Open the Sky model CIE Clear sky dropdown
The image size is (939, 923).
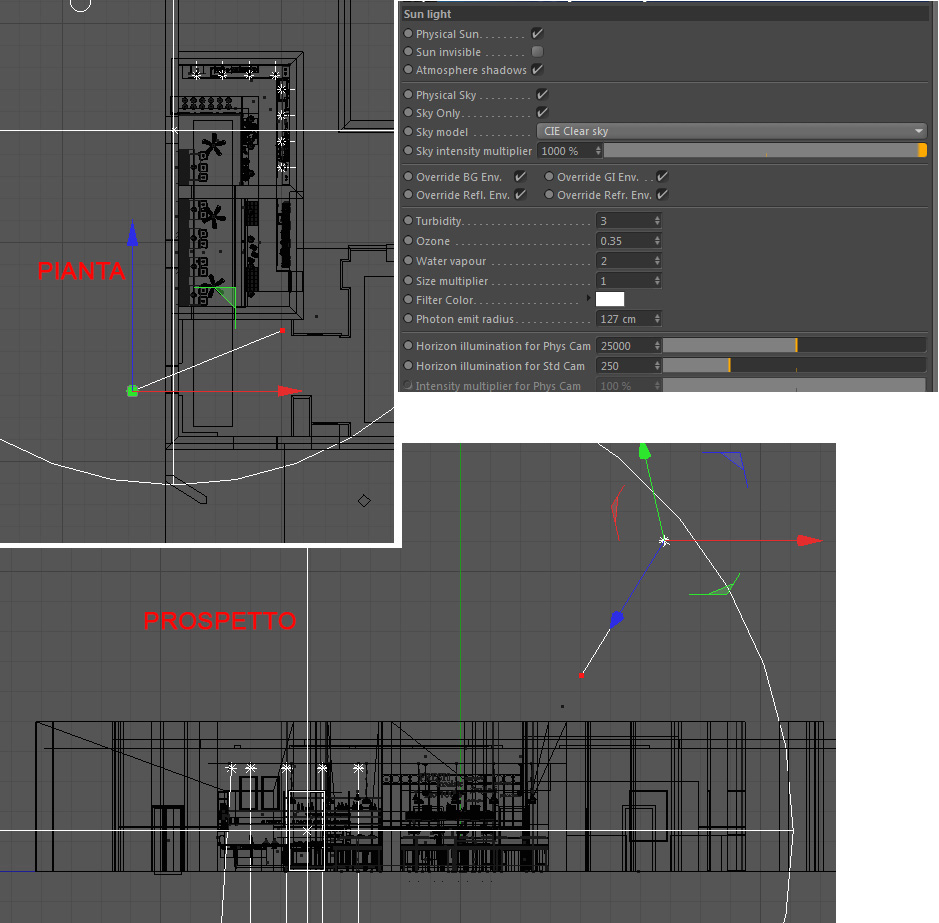click(x=732, y=131)
